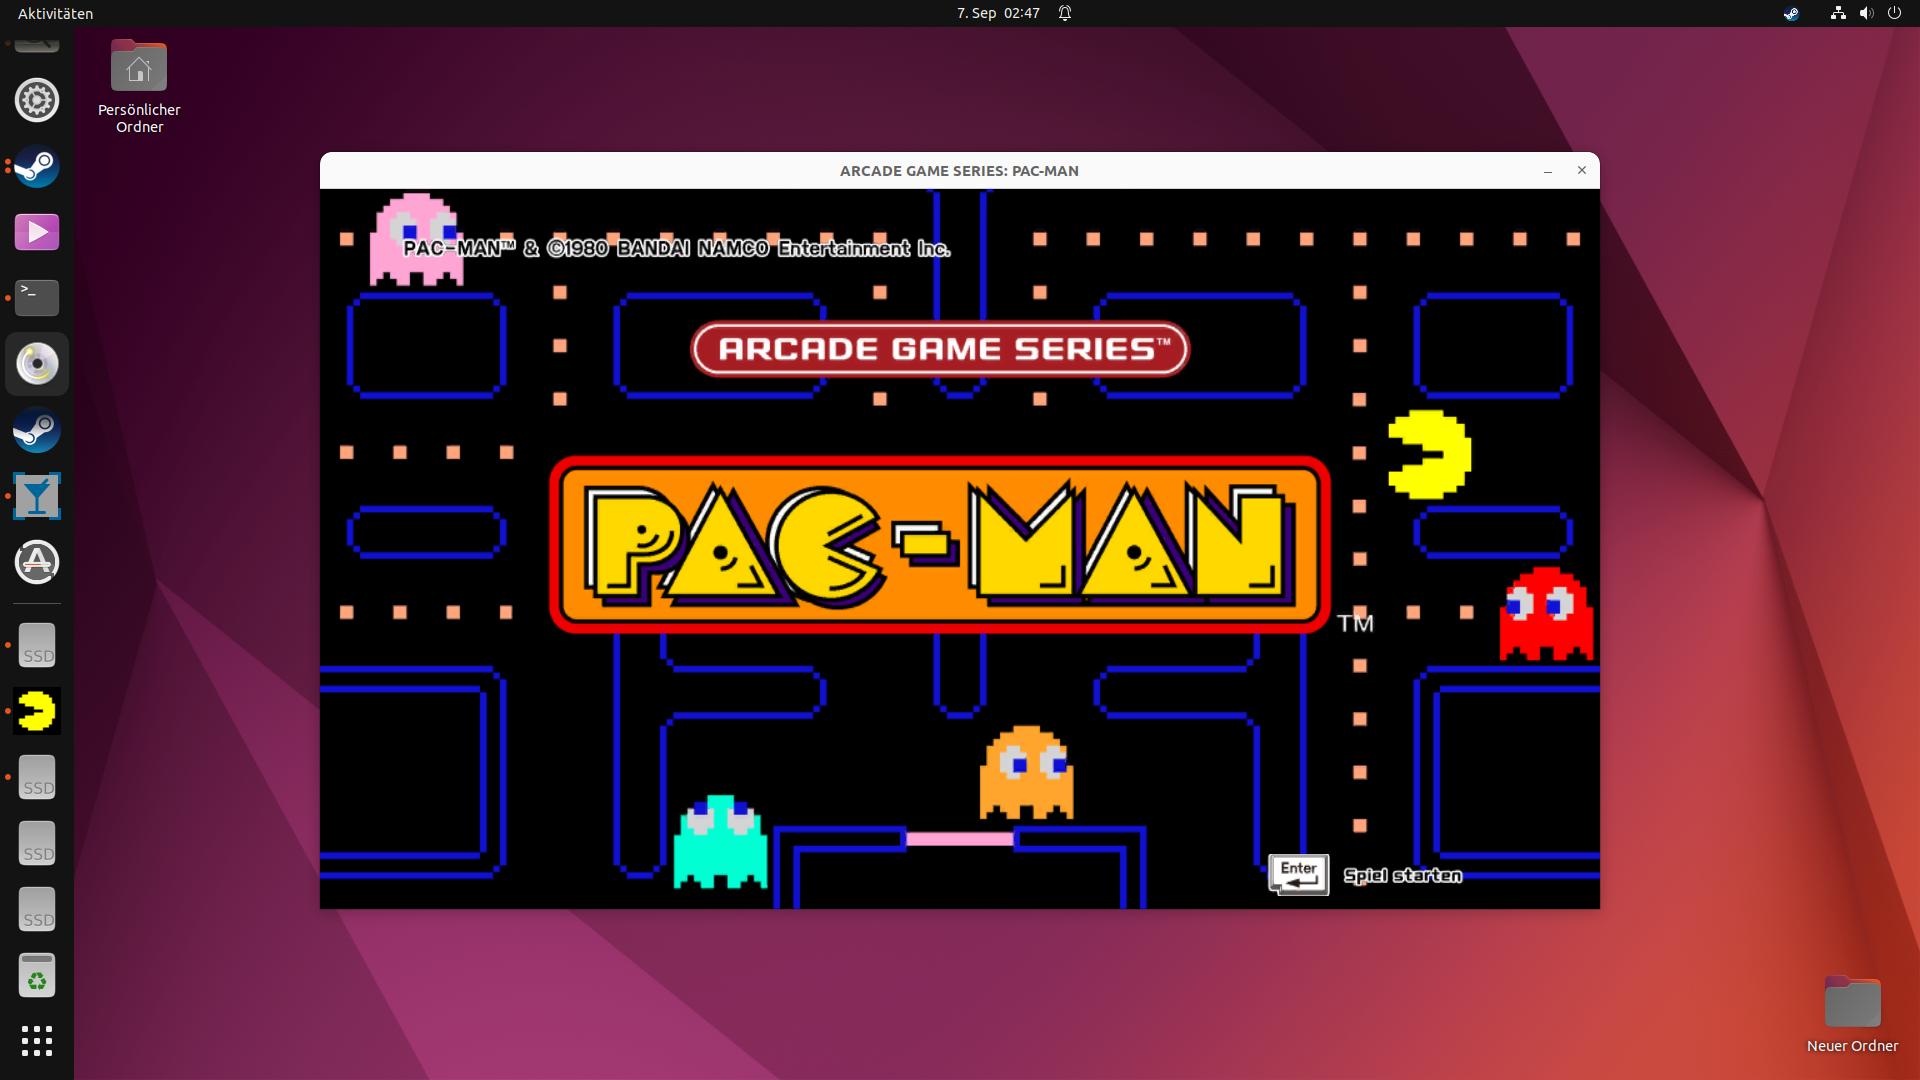Viewport: 1920px width, 1080px height.
Task: Show applications grid in the dock
Action: click(37, 1041)
